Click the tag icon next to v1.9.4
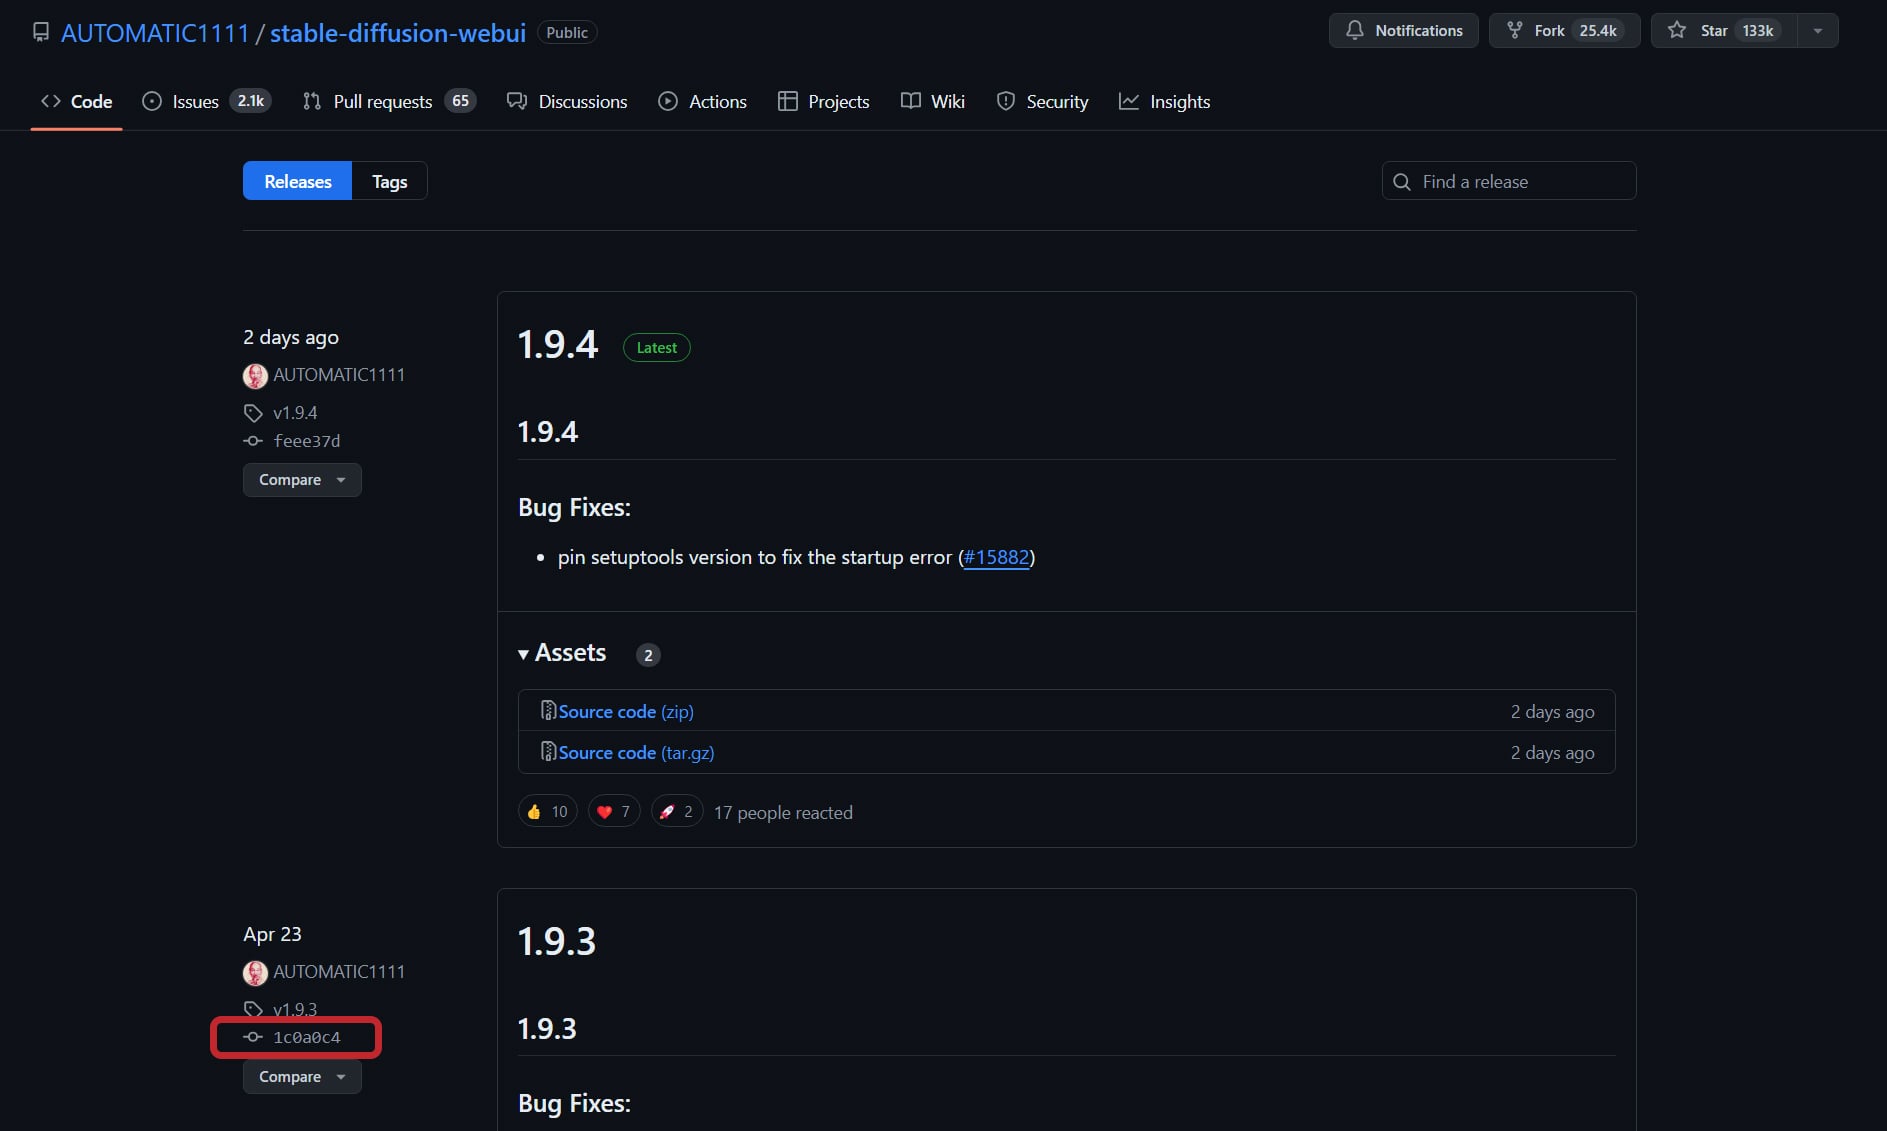The width and height of the screenshot is (1887, 1131). [253, 413]
